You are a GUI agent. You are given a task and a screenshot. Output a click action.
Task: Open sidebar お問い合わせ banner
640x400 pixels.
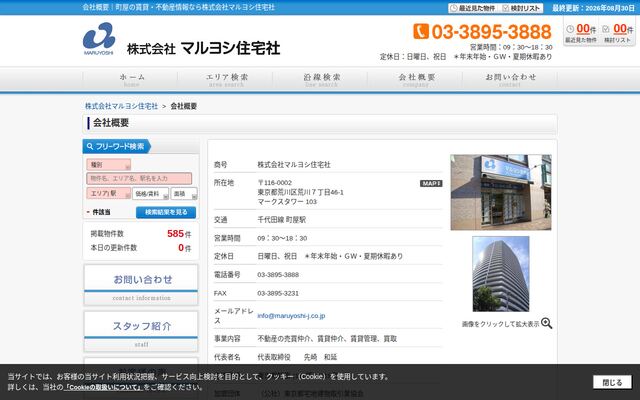[141, 285]
